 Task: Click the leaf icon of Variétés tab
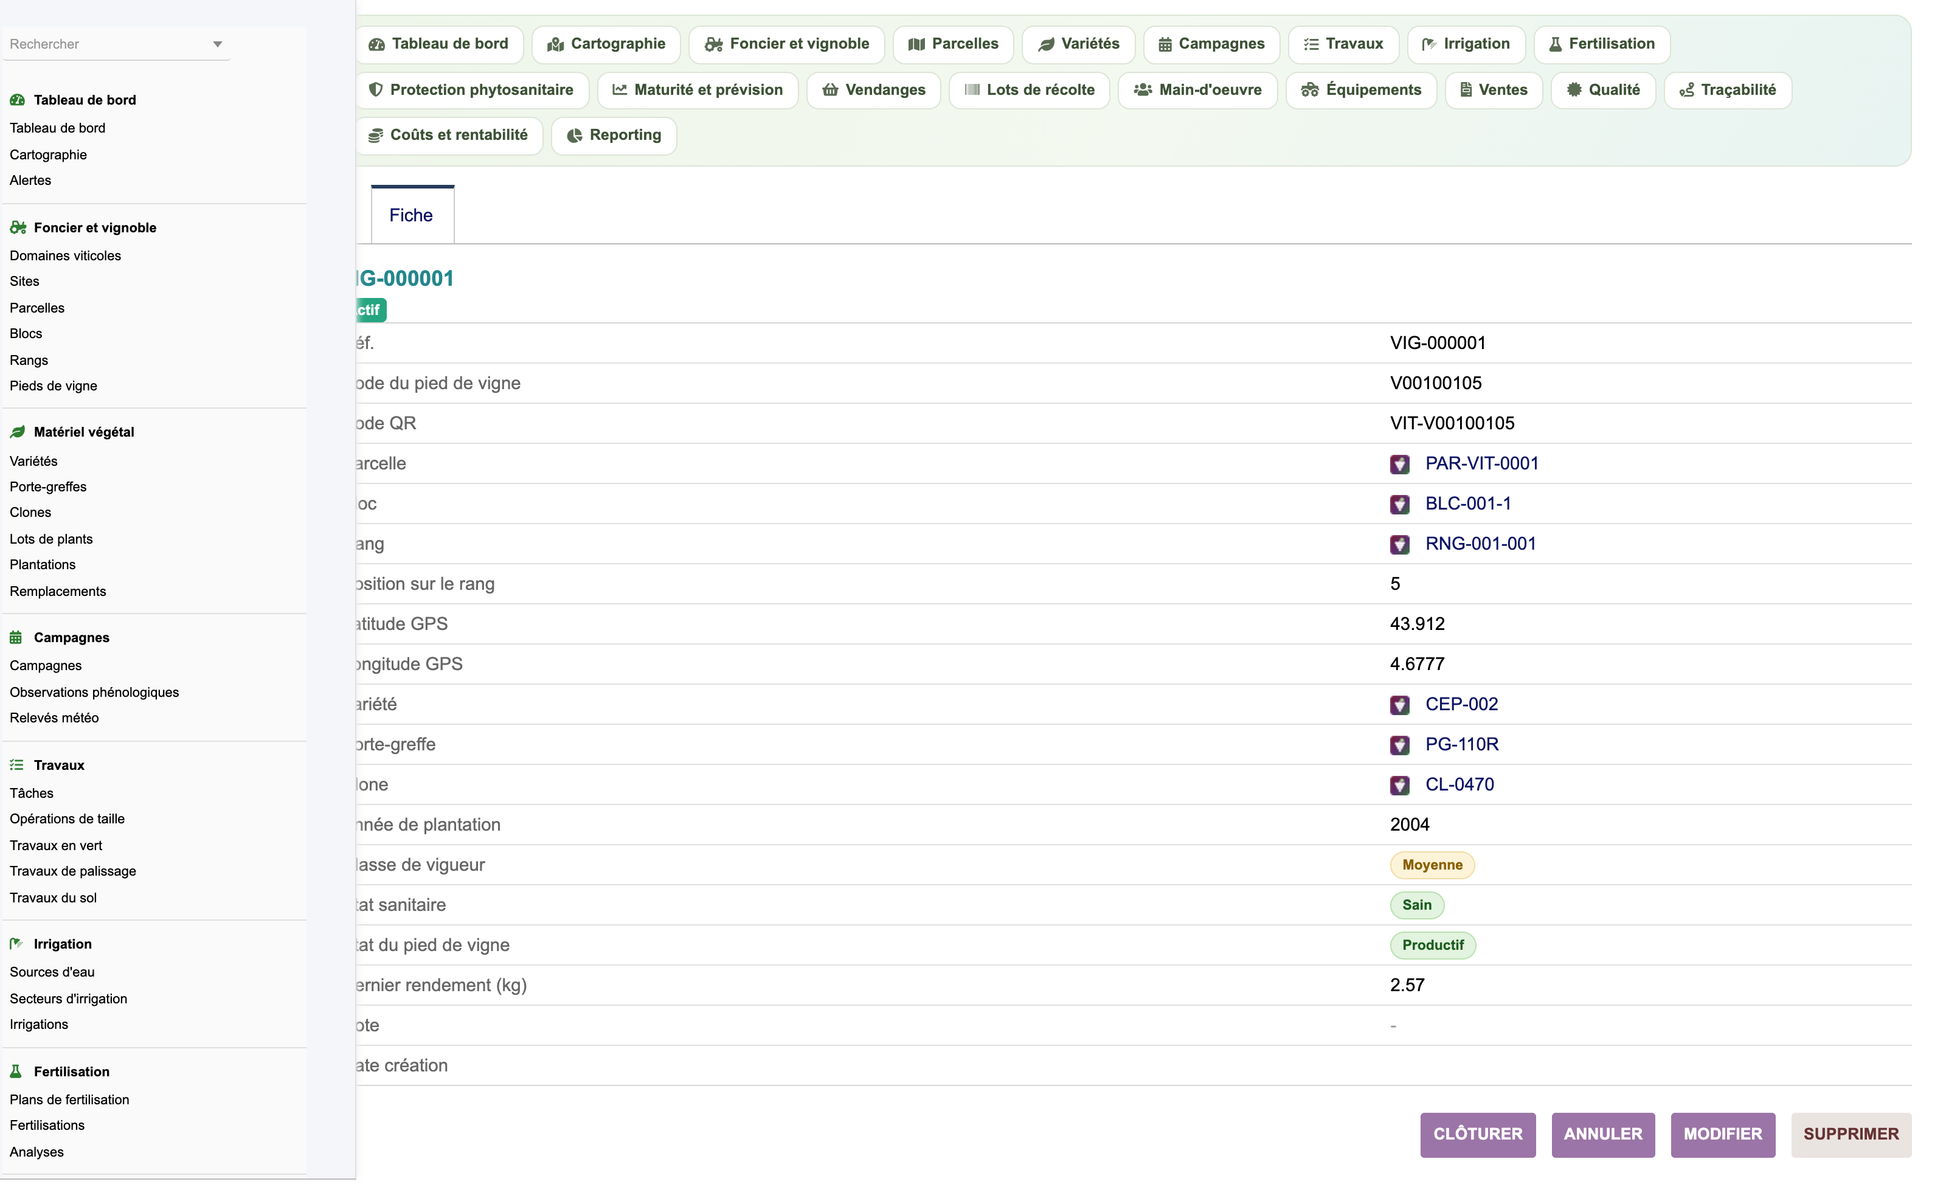click(x=1046, y=45)
